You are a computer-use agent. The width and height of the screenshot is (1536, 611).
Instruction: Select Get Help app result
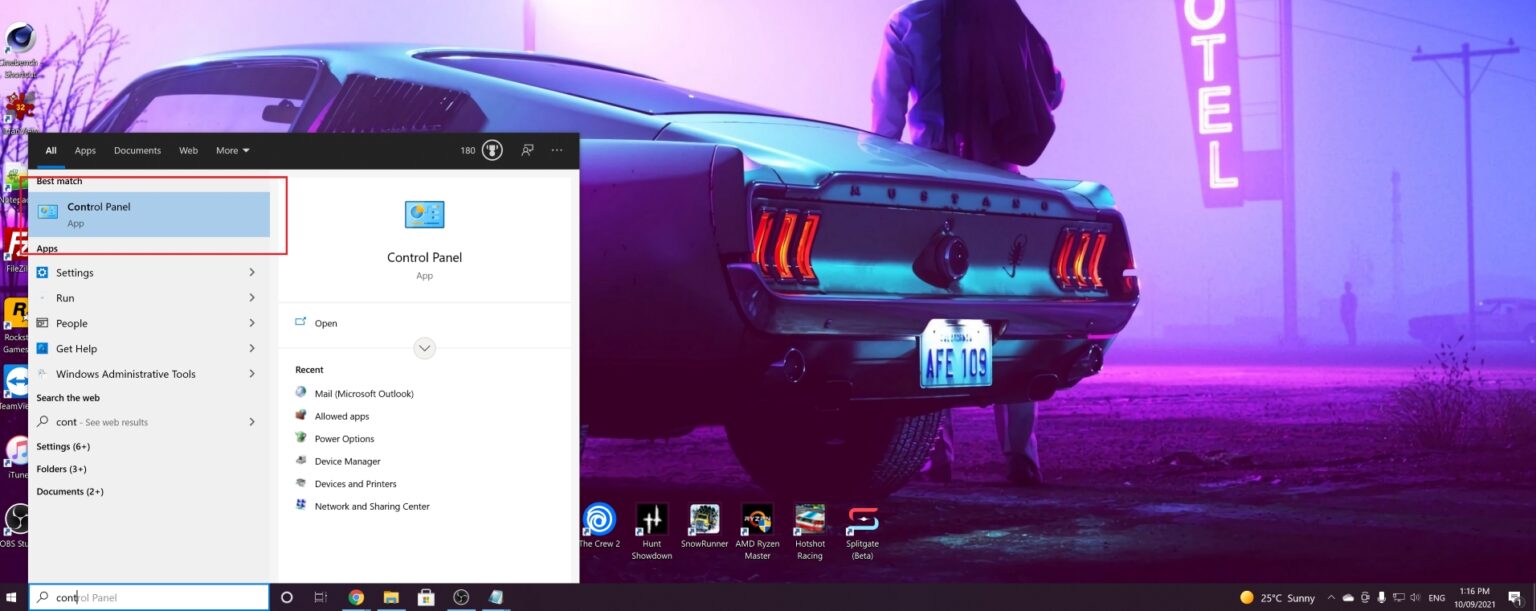[x=149, y=348]
